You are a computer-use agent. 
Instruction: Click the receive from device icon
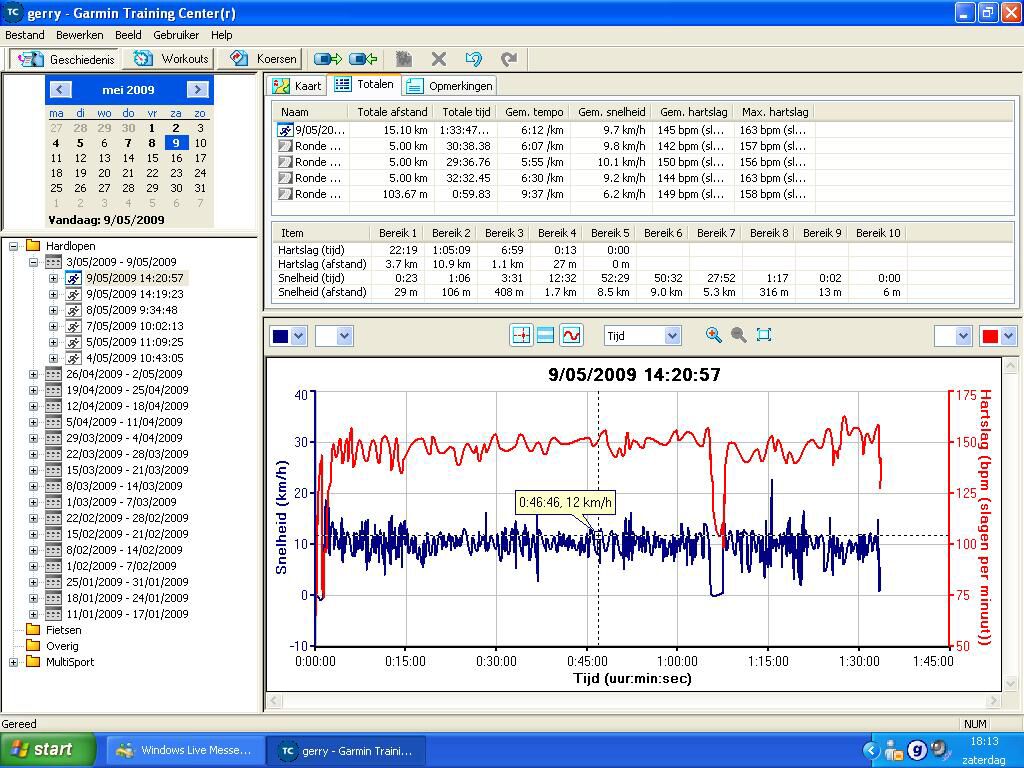(362, 59)
